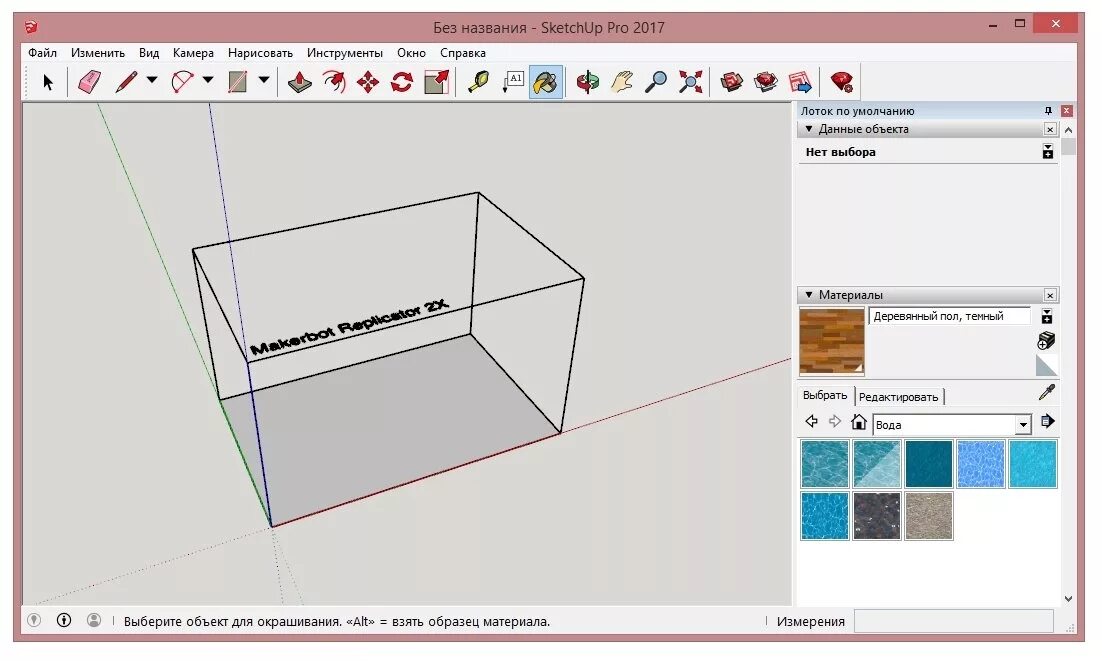Open the Камера menu
This screenshot has width=1102, height=661.
coord(193,52)
